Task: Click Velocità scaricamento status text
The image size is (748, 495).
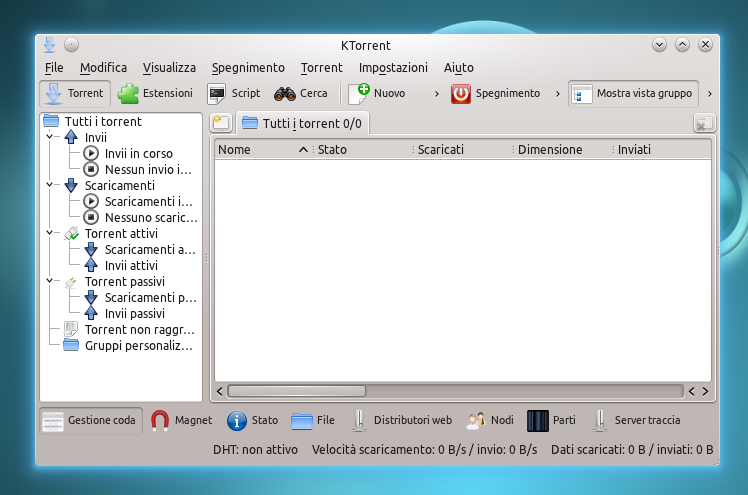Action: coord(425,450)
